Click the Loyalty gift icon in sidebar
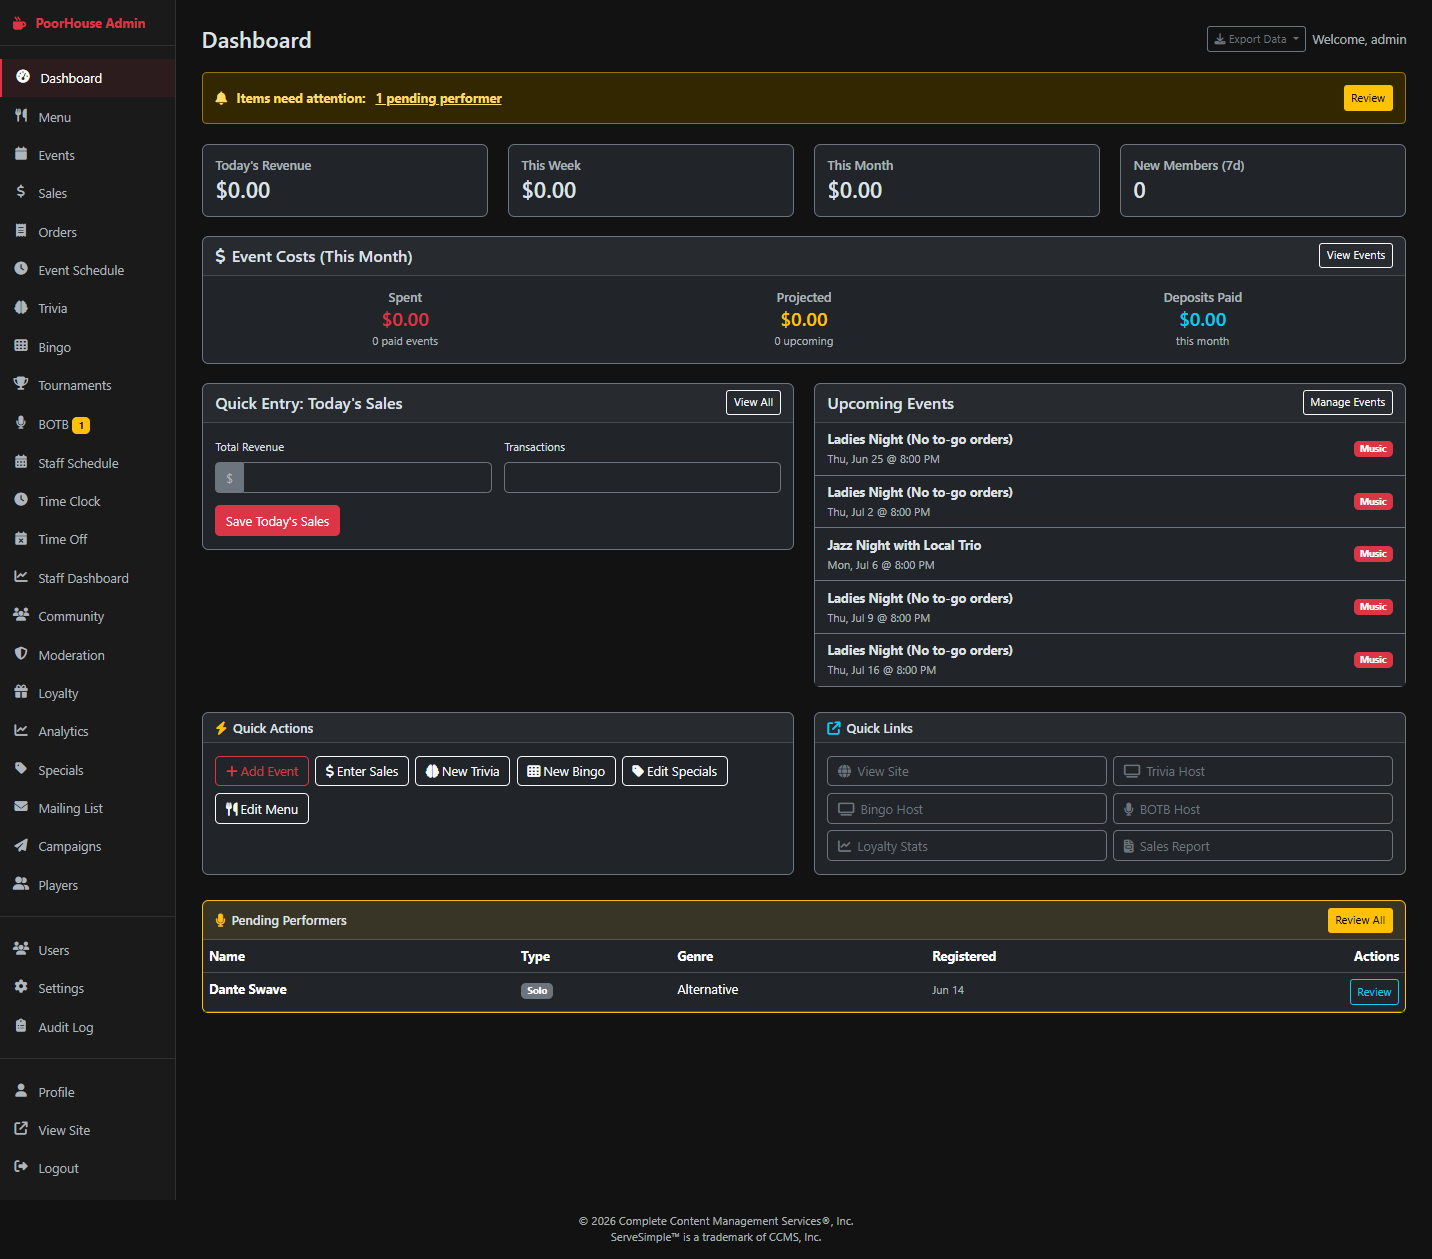1432x1259 pixels. click(x=21, y=692)
